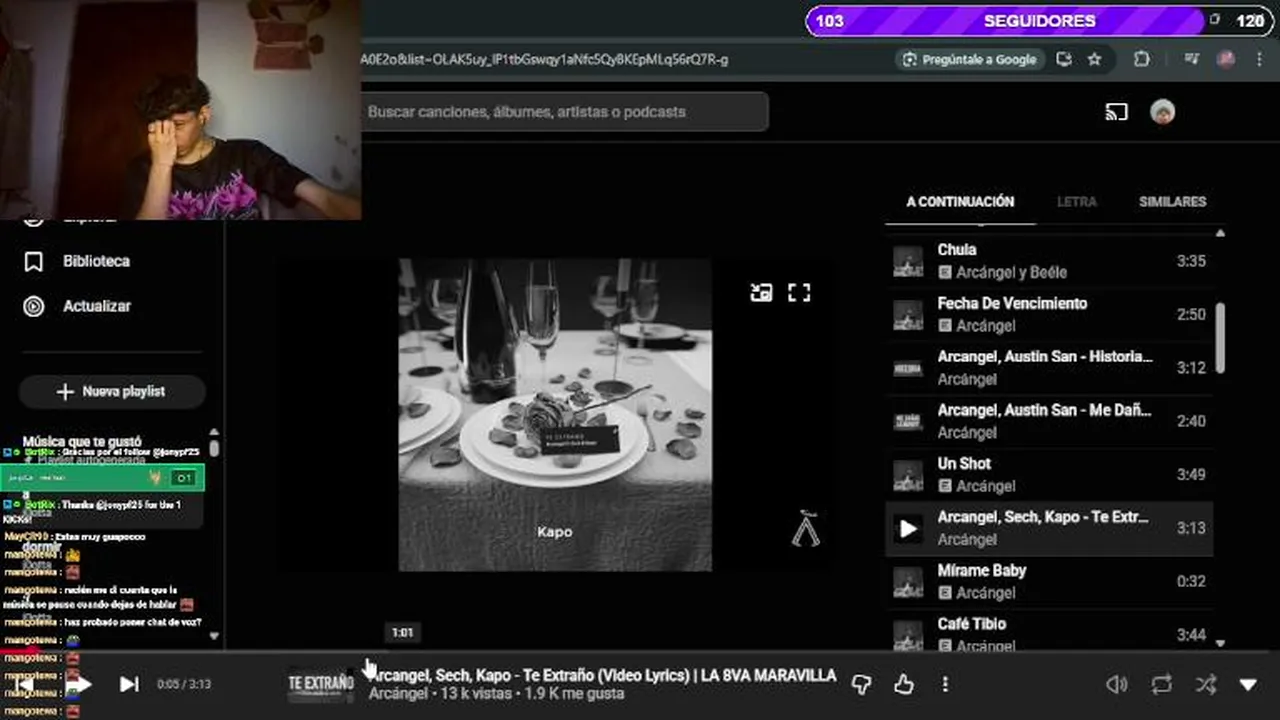Play Chula from the queue
Viewport: 1280px width, 720px height.
[x=1049, y=261]
